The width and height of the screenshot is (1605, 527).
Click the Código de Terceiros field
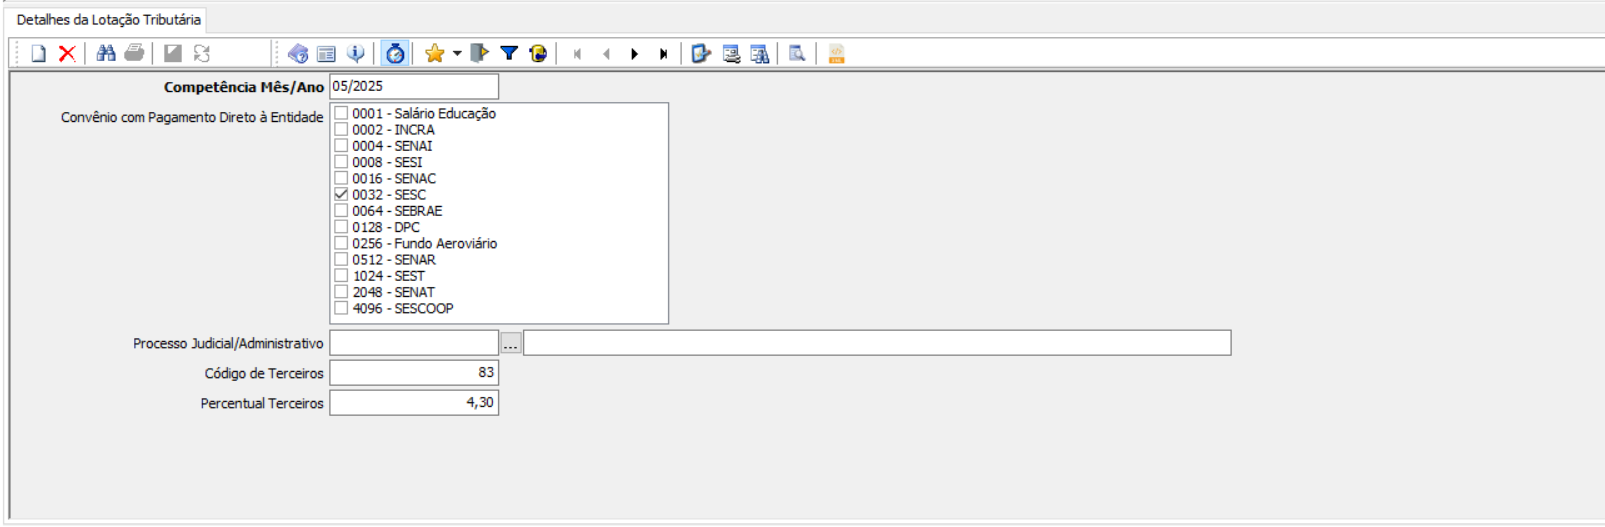(414, 373)
